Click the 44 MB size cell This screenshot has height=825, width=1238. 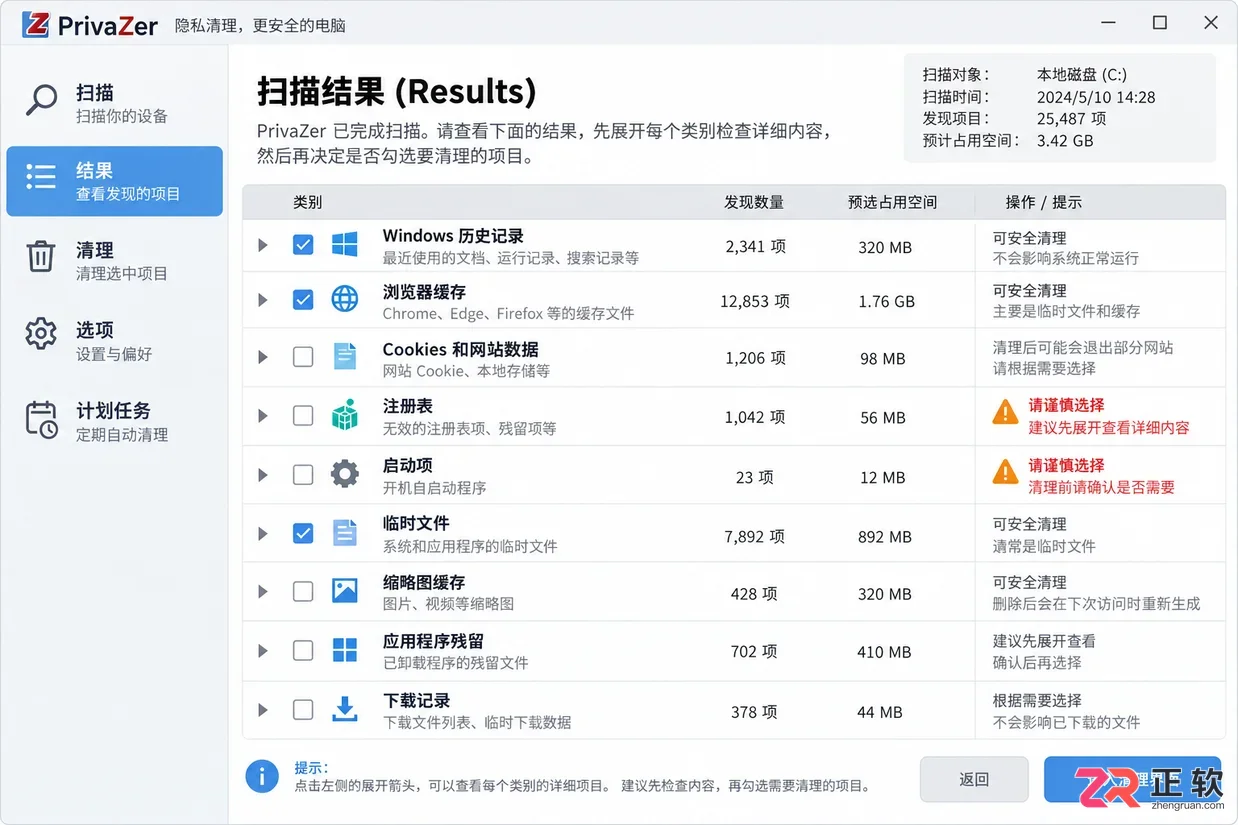point(880,712)
